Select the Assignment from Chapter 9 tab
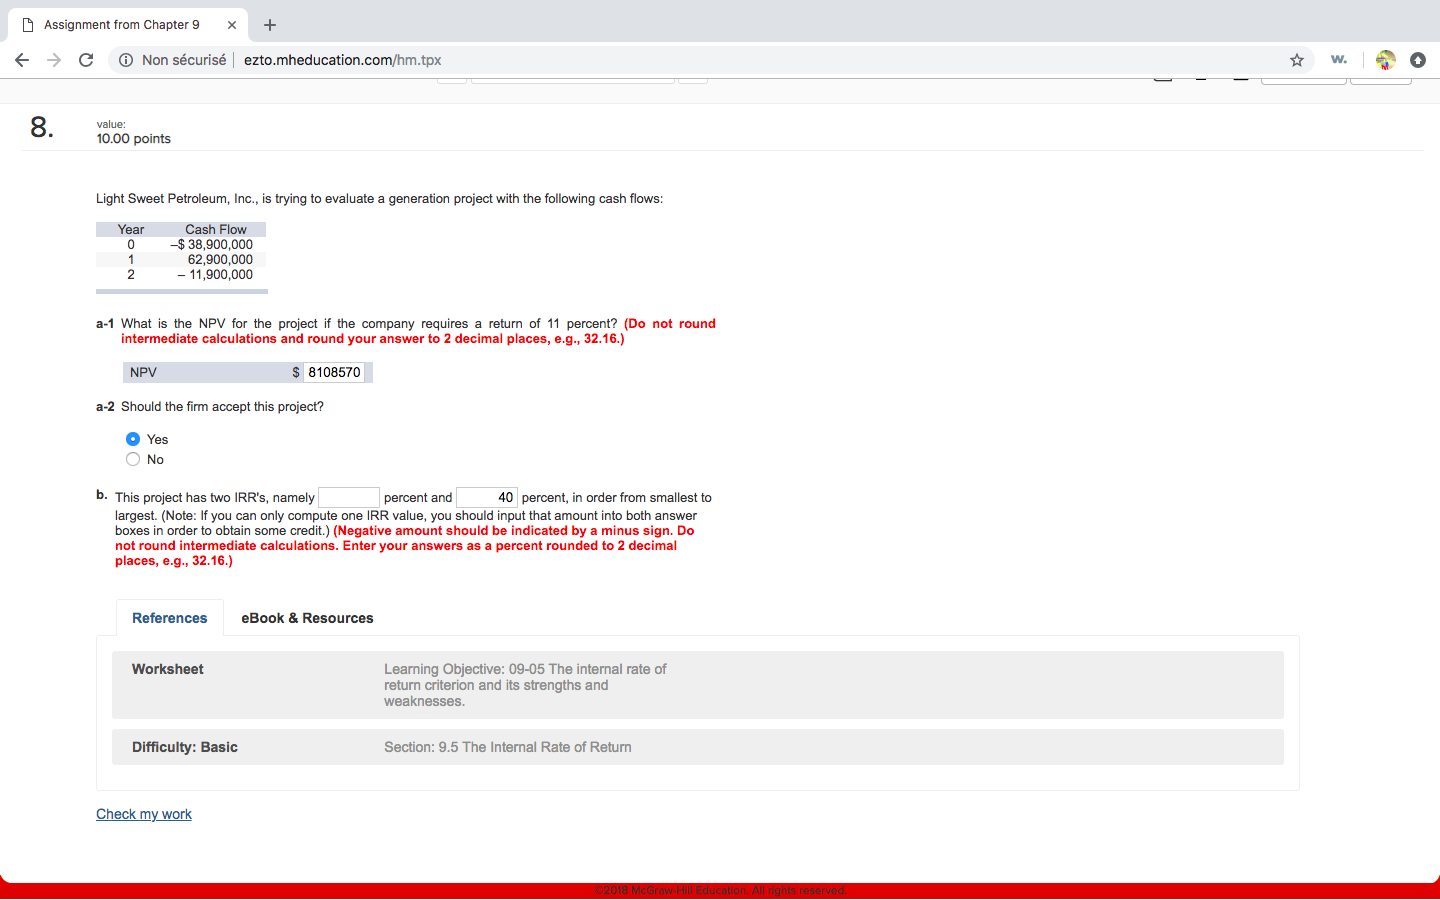 tap(120, 24)
